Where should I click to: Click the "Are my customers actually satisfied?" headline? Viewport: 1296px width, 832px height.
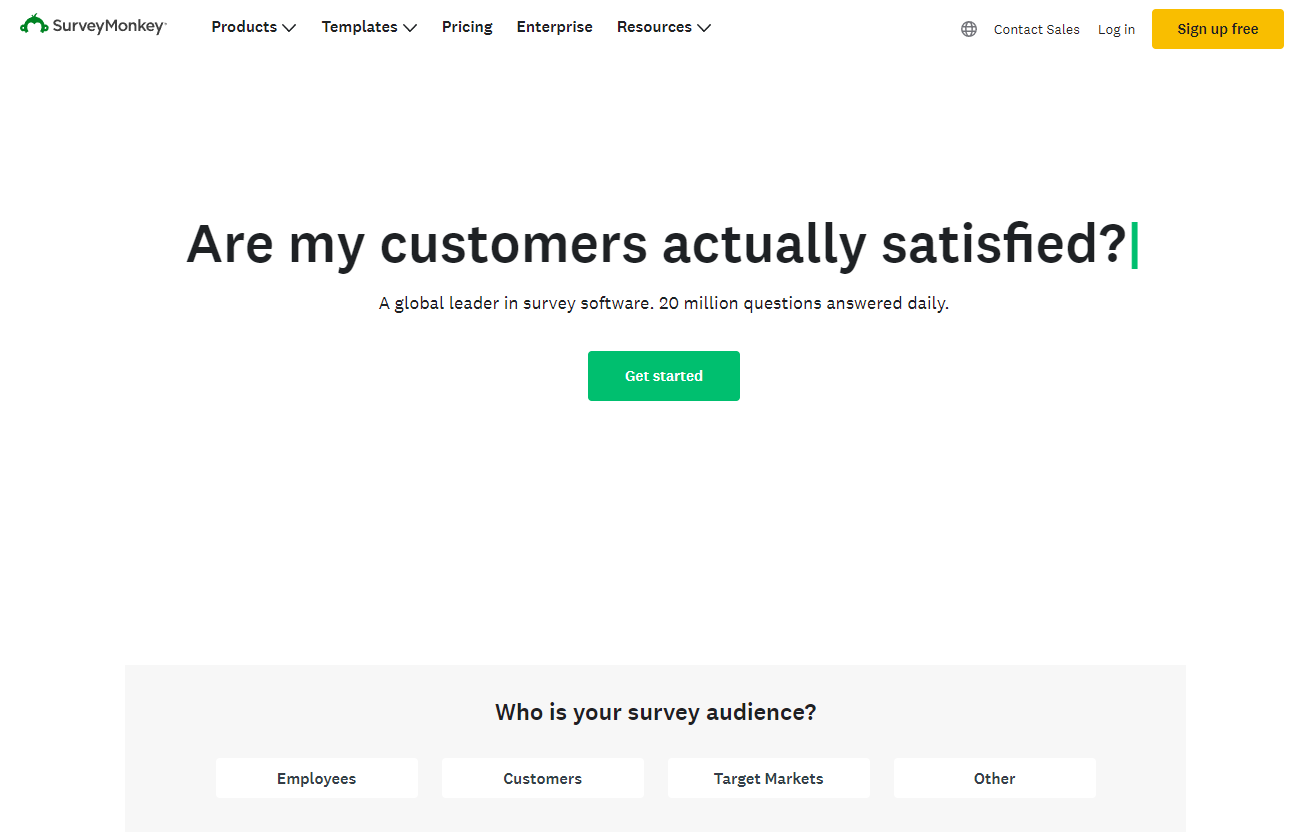[x=656, y=244]
